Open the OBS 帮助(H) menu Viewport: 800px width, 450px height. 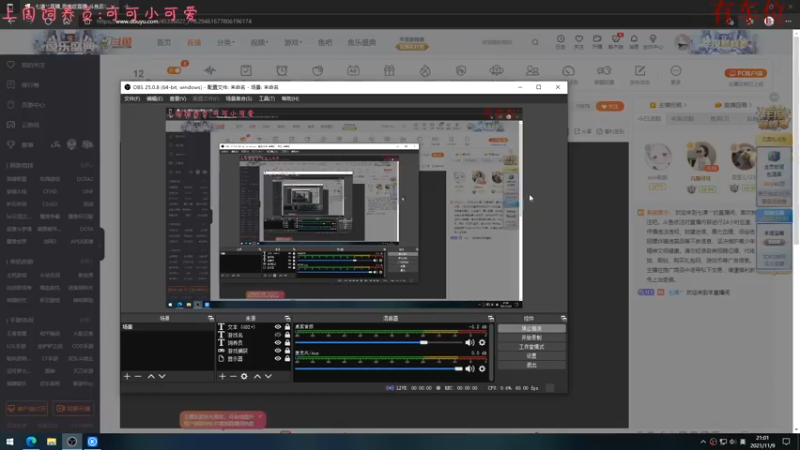[x=290, y=98]
